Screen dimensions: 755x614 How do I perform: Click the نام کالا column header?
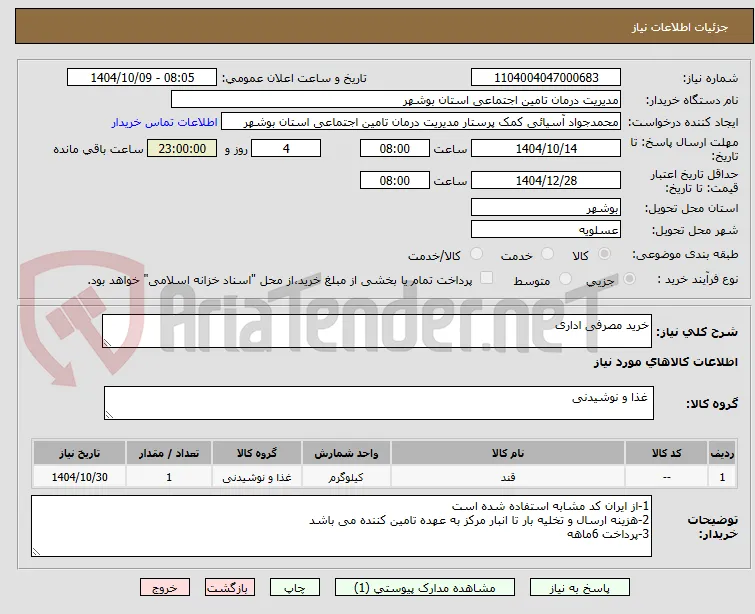508,453
